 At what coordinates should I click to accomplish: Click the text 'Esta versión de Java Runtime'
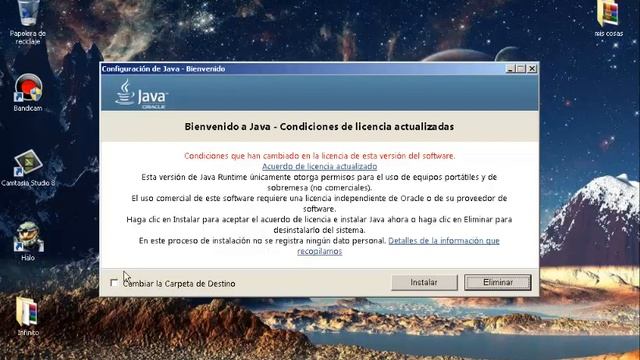(194, 177)
